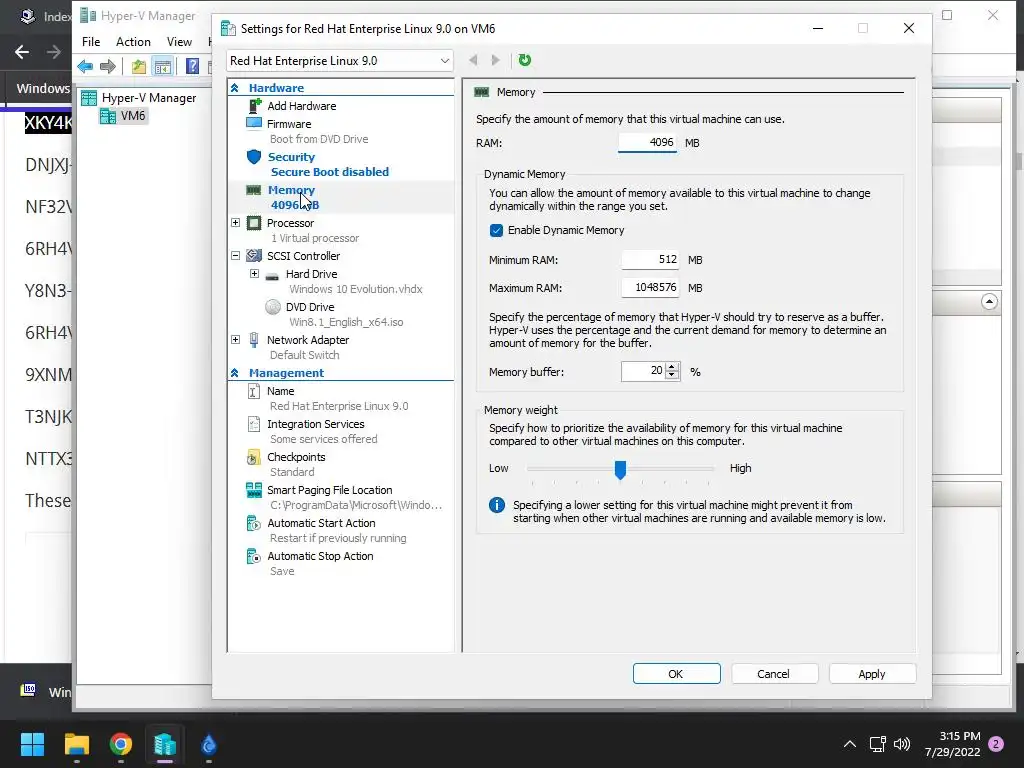Click the Apply button

coord(872,674)
